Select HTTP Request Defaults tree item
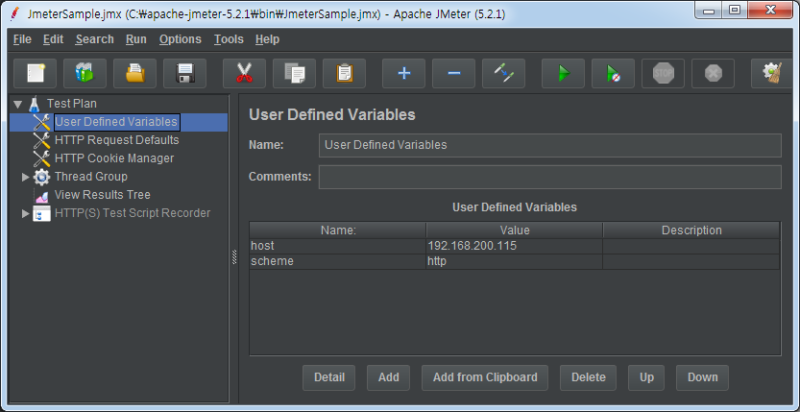The image size is (800, 412). tap(117, 140)
